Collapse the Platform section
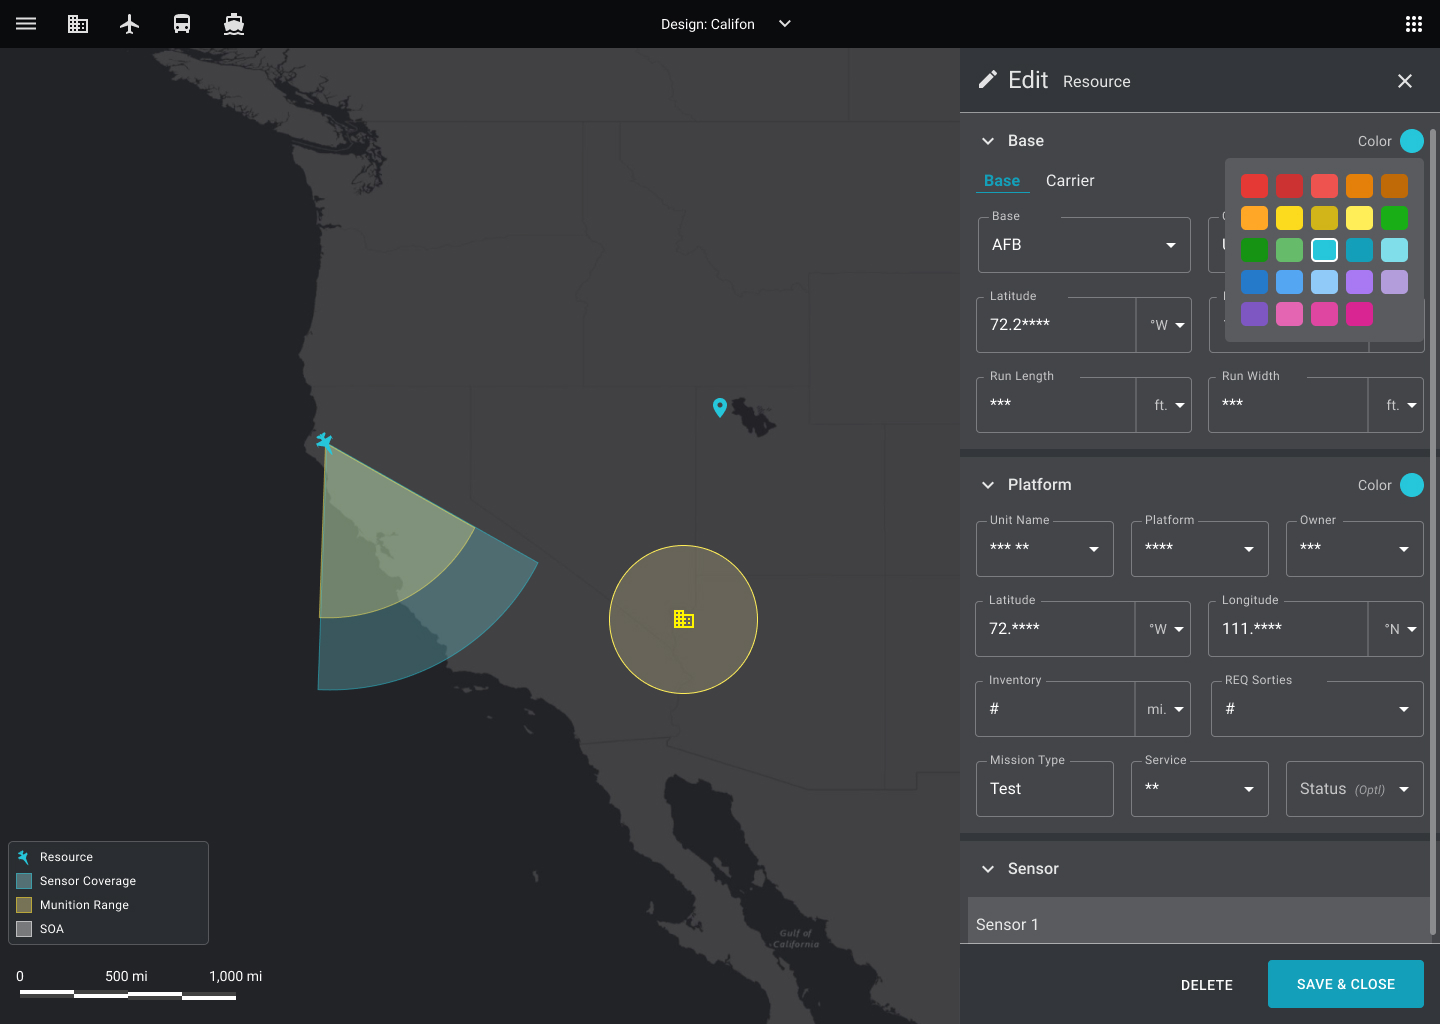 [x=988, y=485]
